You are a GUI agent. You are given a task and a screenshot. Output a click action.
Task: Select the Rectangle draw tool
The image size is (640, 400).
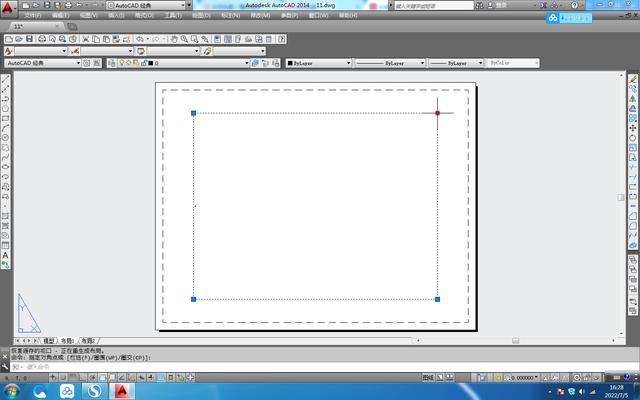tap(6, 118)
